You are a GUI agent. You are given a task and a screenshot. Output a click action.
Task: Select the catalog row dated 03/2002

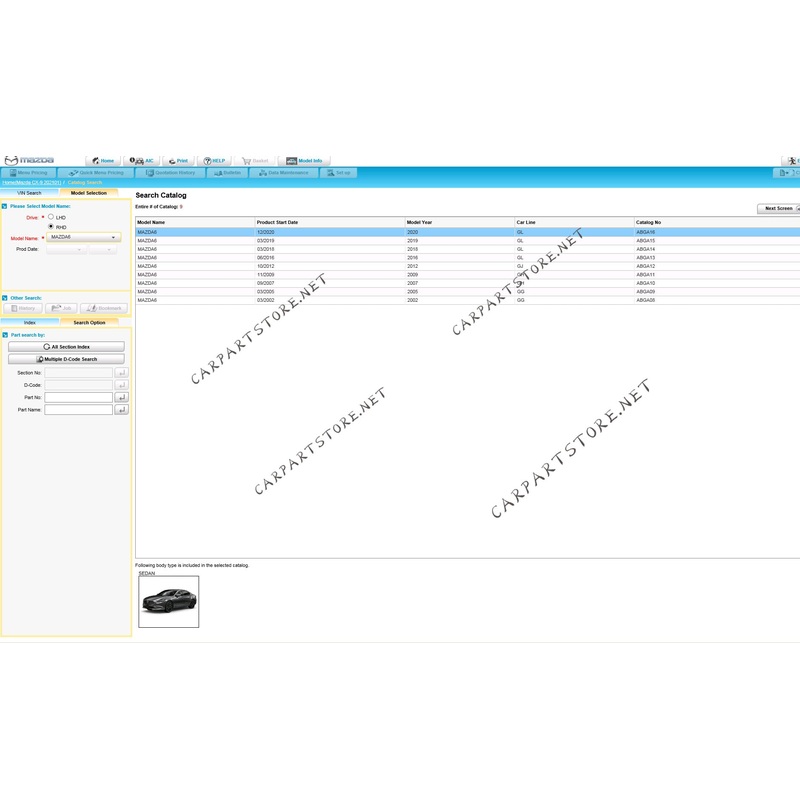(468, 301)
